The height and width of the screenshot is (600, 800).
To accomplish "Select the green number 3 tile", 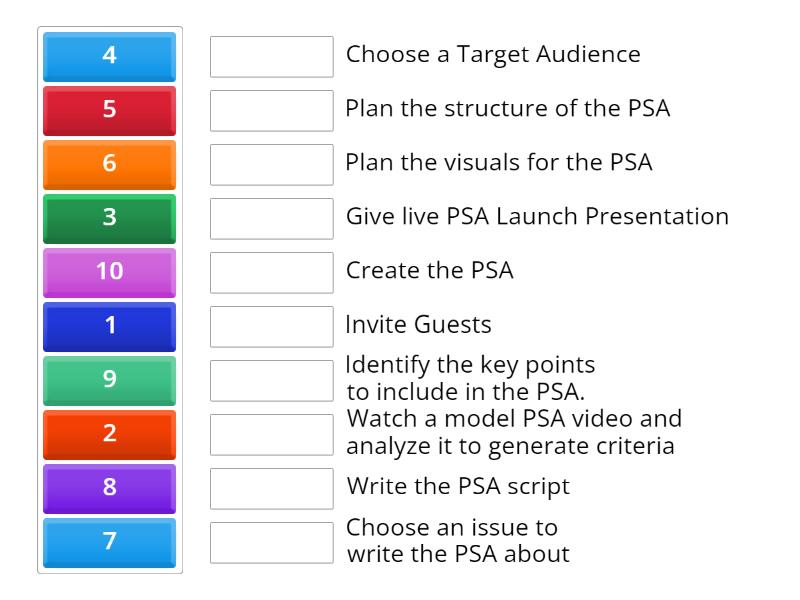I will 108,218.
